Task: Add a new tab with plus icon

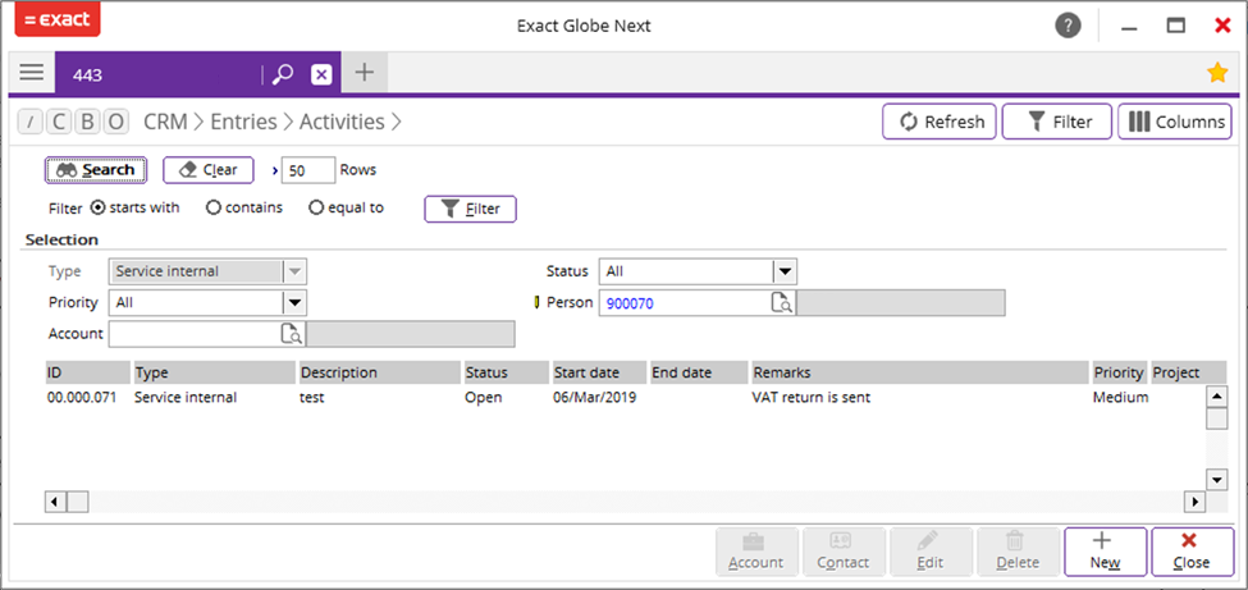Action: 365,73
